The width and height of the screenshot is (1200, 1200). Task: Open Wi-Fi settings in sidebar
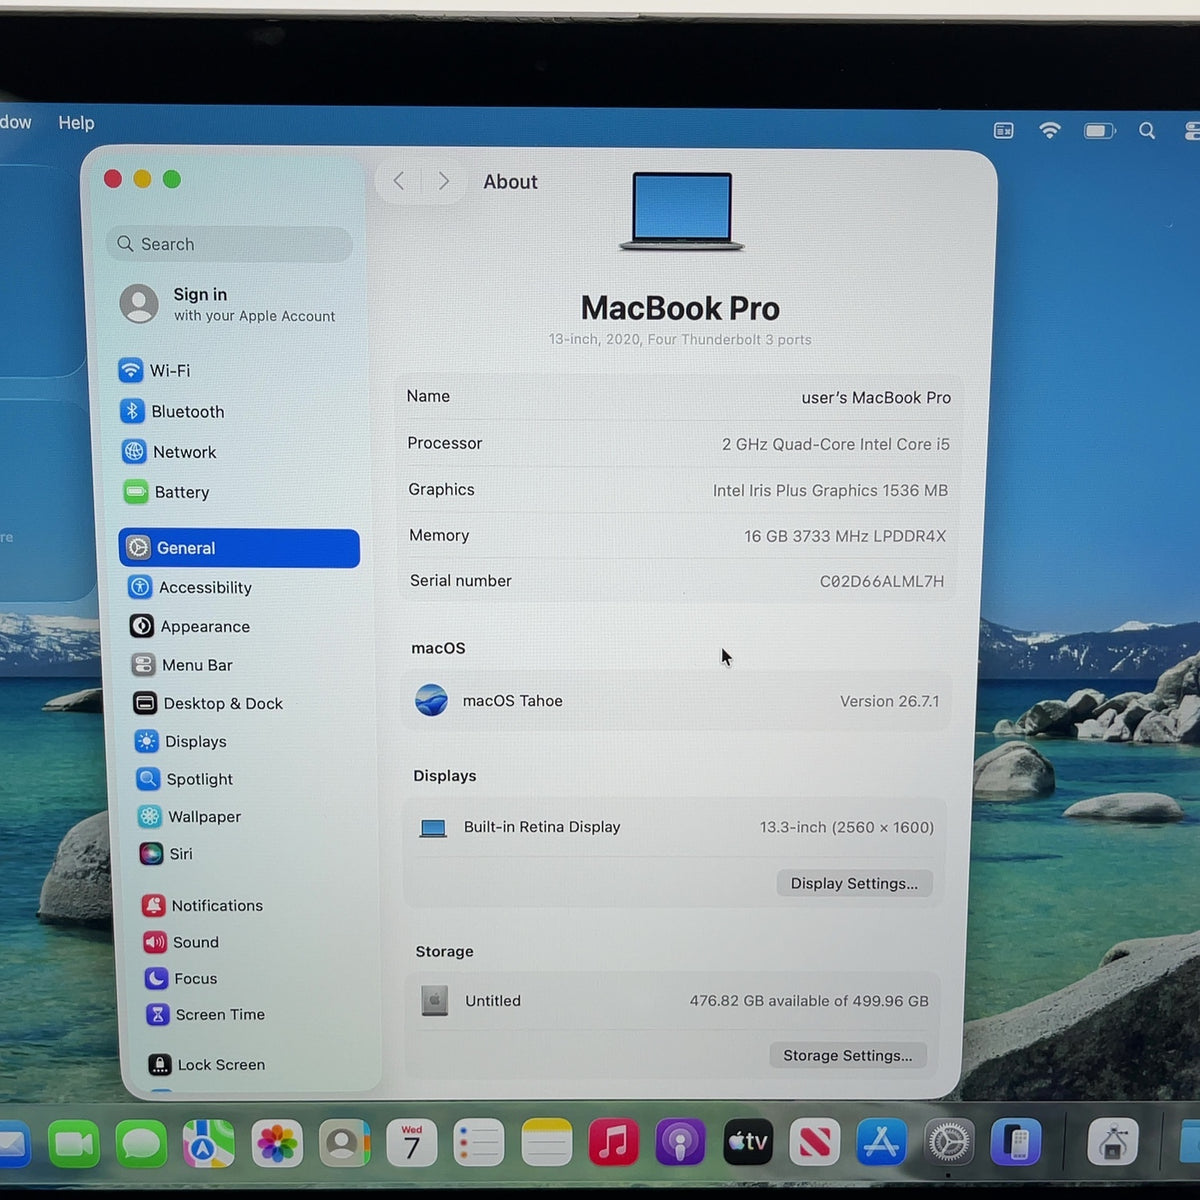tap(155, 370)
